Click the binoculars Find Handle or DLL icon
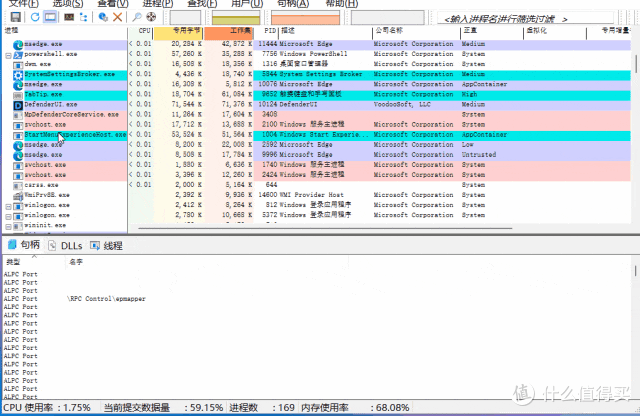Image resolution: width=640 pixels, height=416 pixels. [137, 17]
